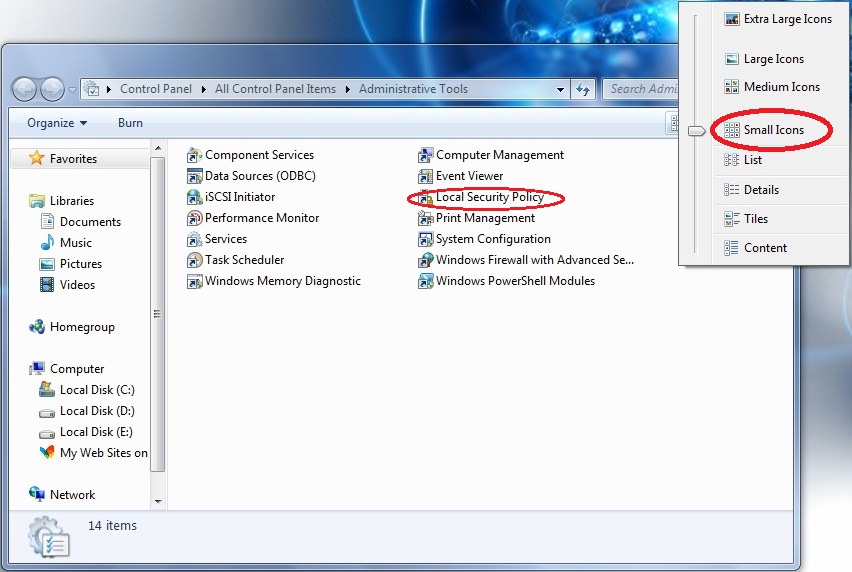The width and height of the screenshot is (852, 572).
Task: Click the Homegroup icon in sidebar
Action: 36,326
